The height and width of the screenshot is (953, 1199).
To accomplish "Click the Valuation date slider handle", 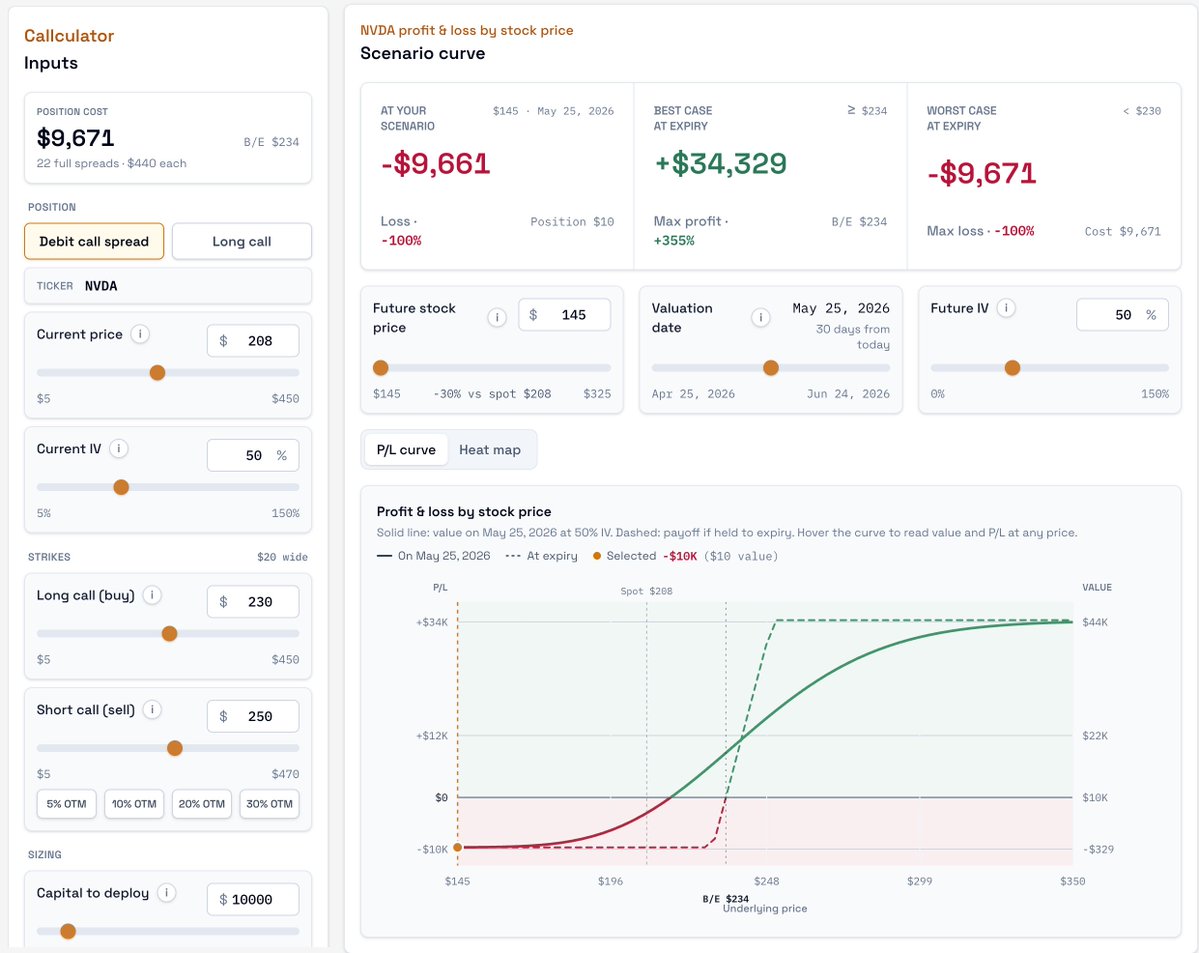I will click(x=771, y=368).
